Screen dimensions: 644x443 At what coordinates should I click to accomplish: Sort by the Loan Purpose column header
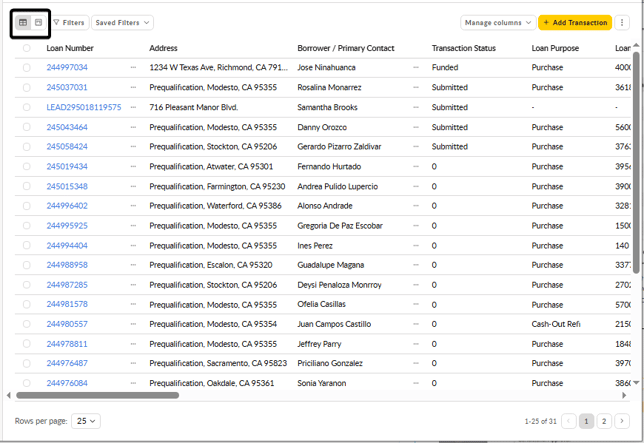click(555, 48)
